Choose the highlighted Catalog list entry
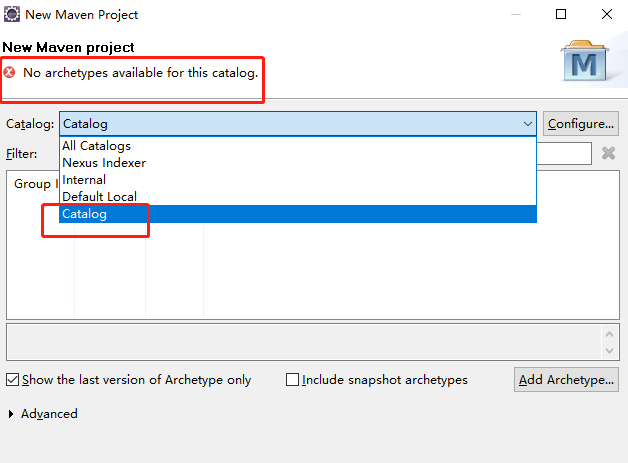The height and width of the screenshot is (463, 628). coord(85,214)
